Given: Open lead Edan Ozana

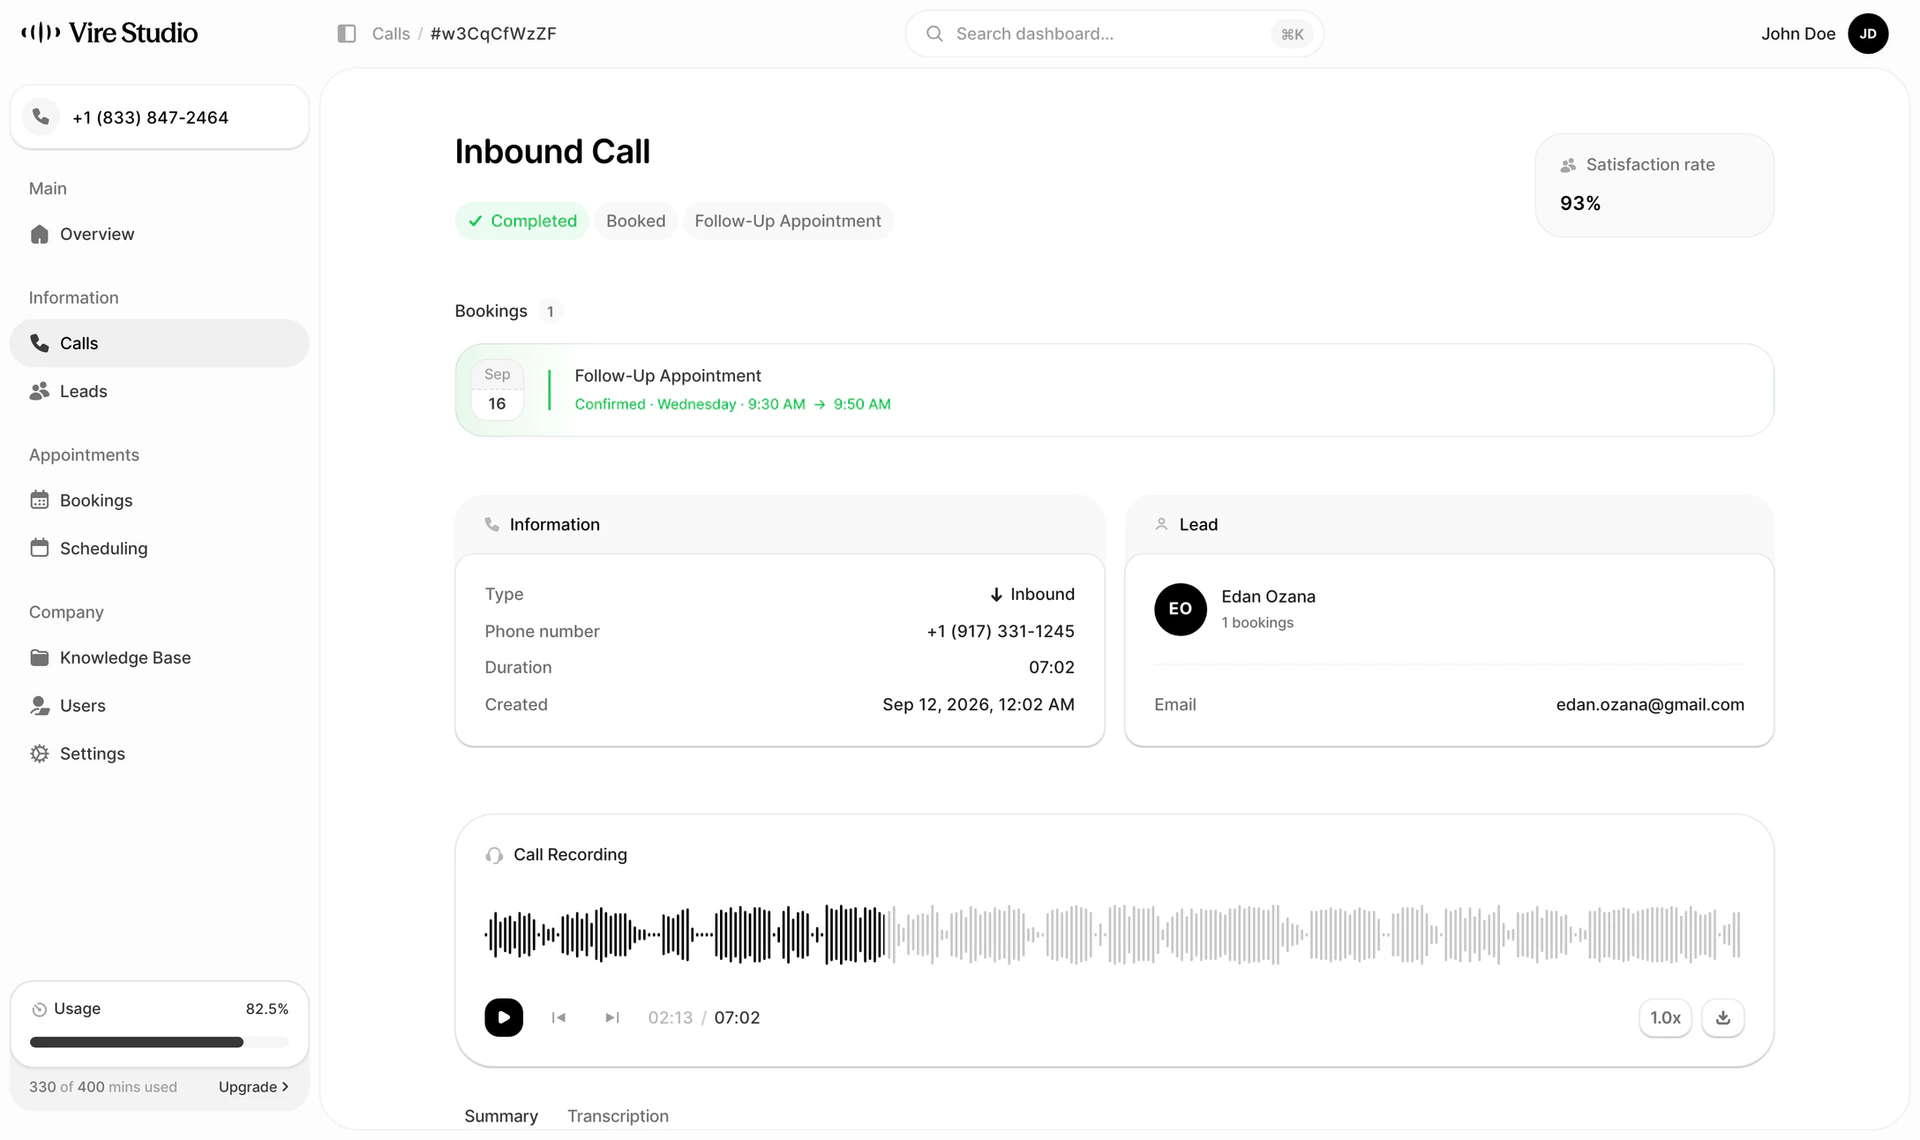Looking at the screenshot, I should point(1268,596).
